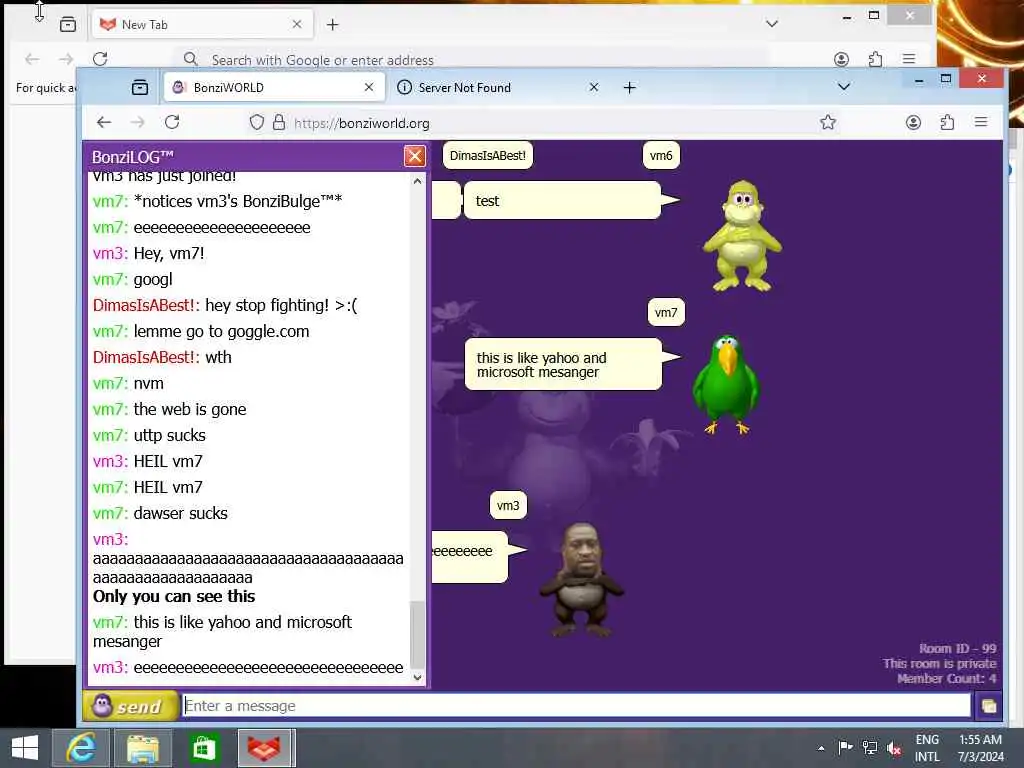The height and width of the screenshot is (768, 1024).
Task: Close the Server Not Found tab
Action: 594,87
